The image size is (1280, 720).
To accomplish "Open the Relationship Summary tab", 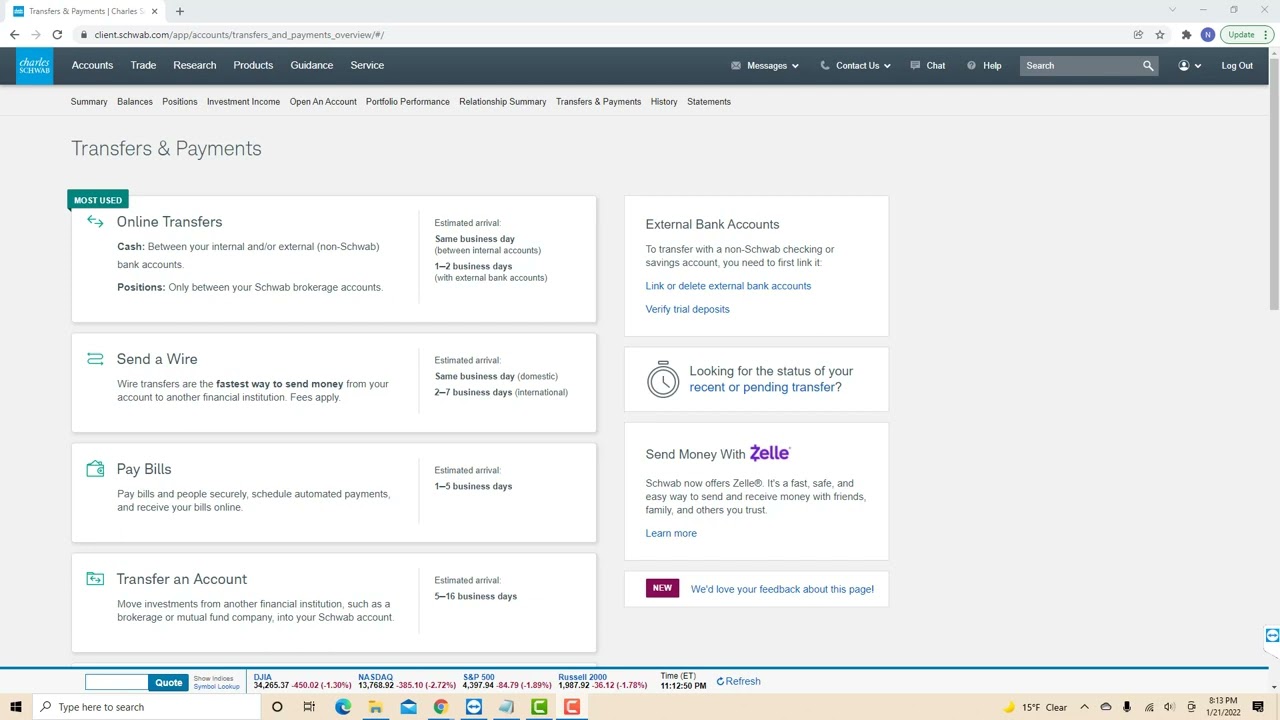I will 503,101.
